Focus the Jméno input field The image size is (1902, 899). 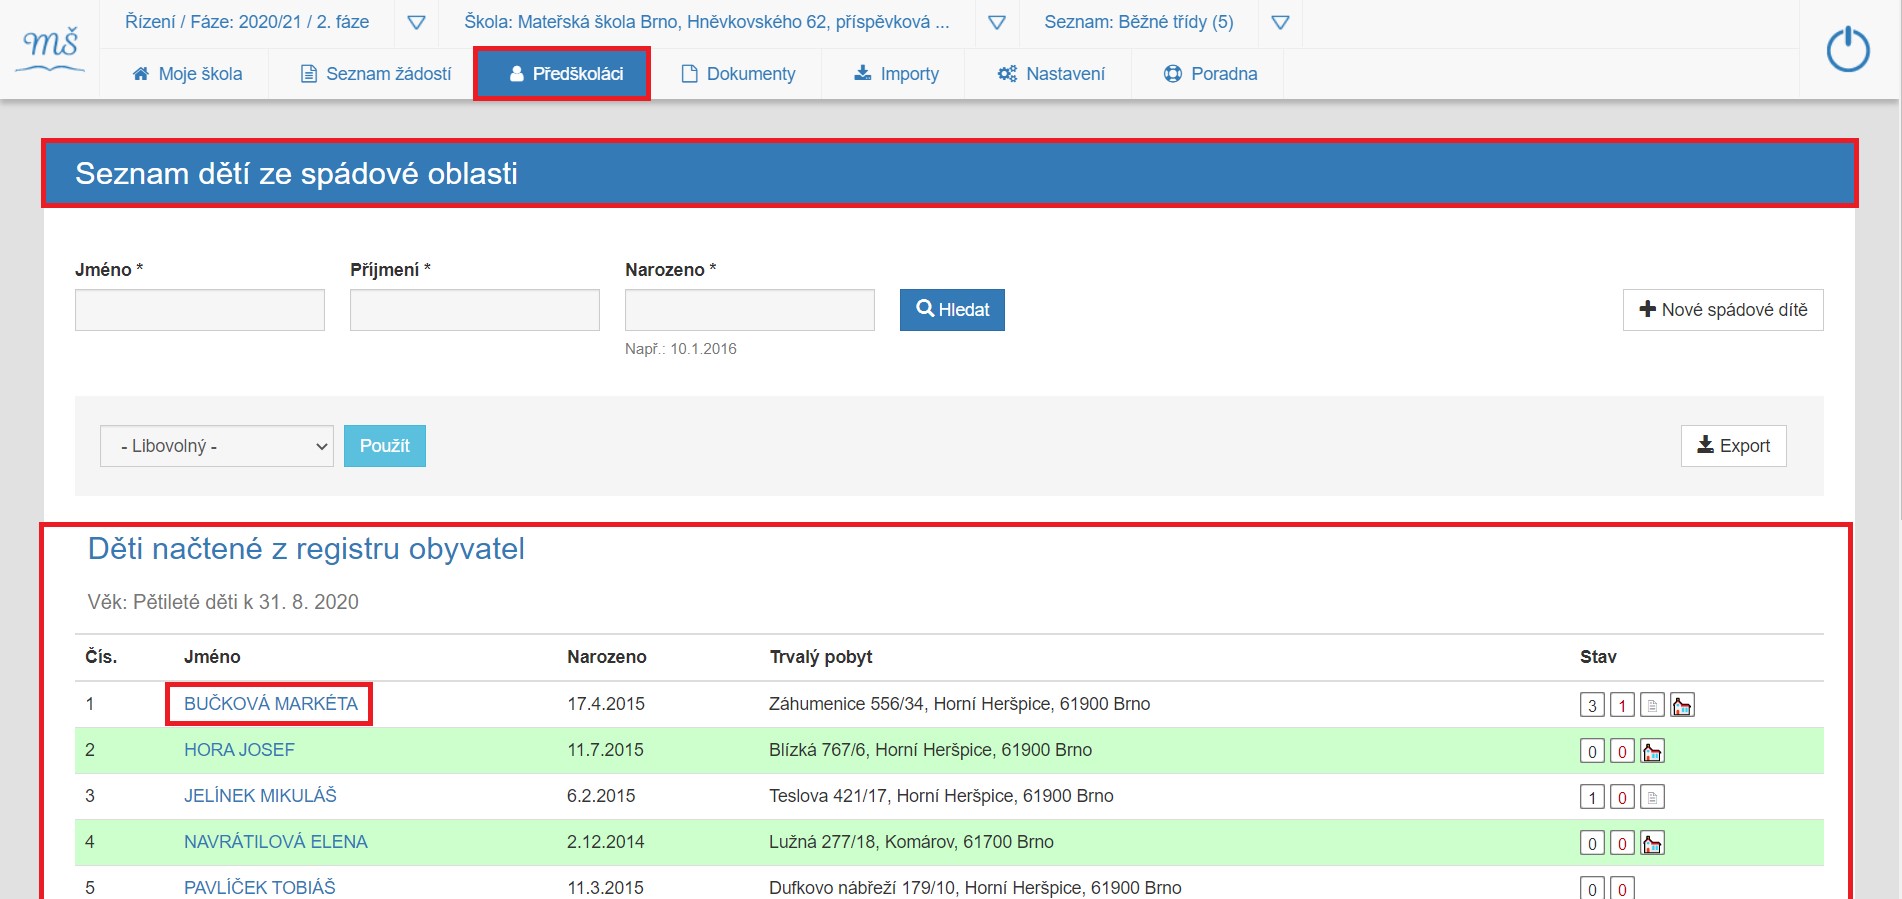200,310
